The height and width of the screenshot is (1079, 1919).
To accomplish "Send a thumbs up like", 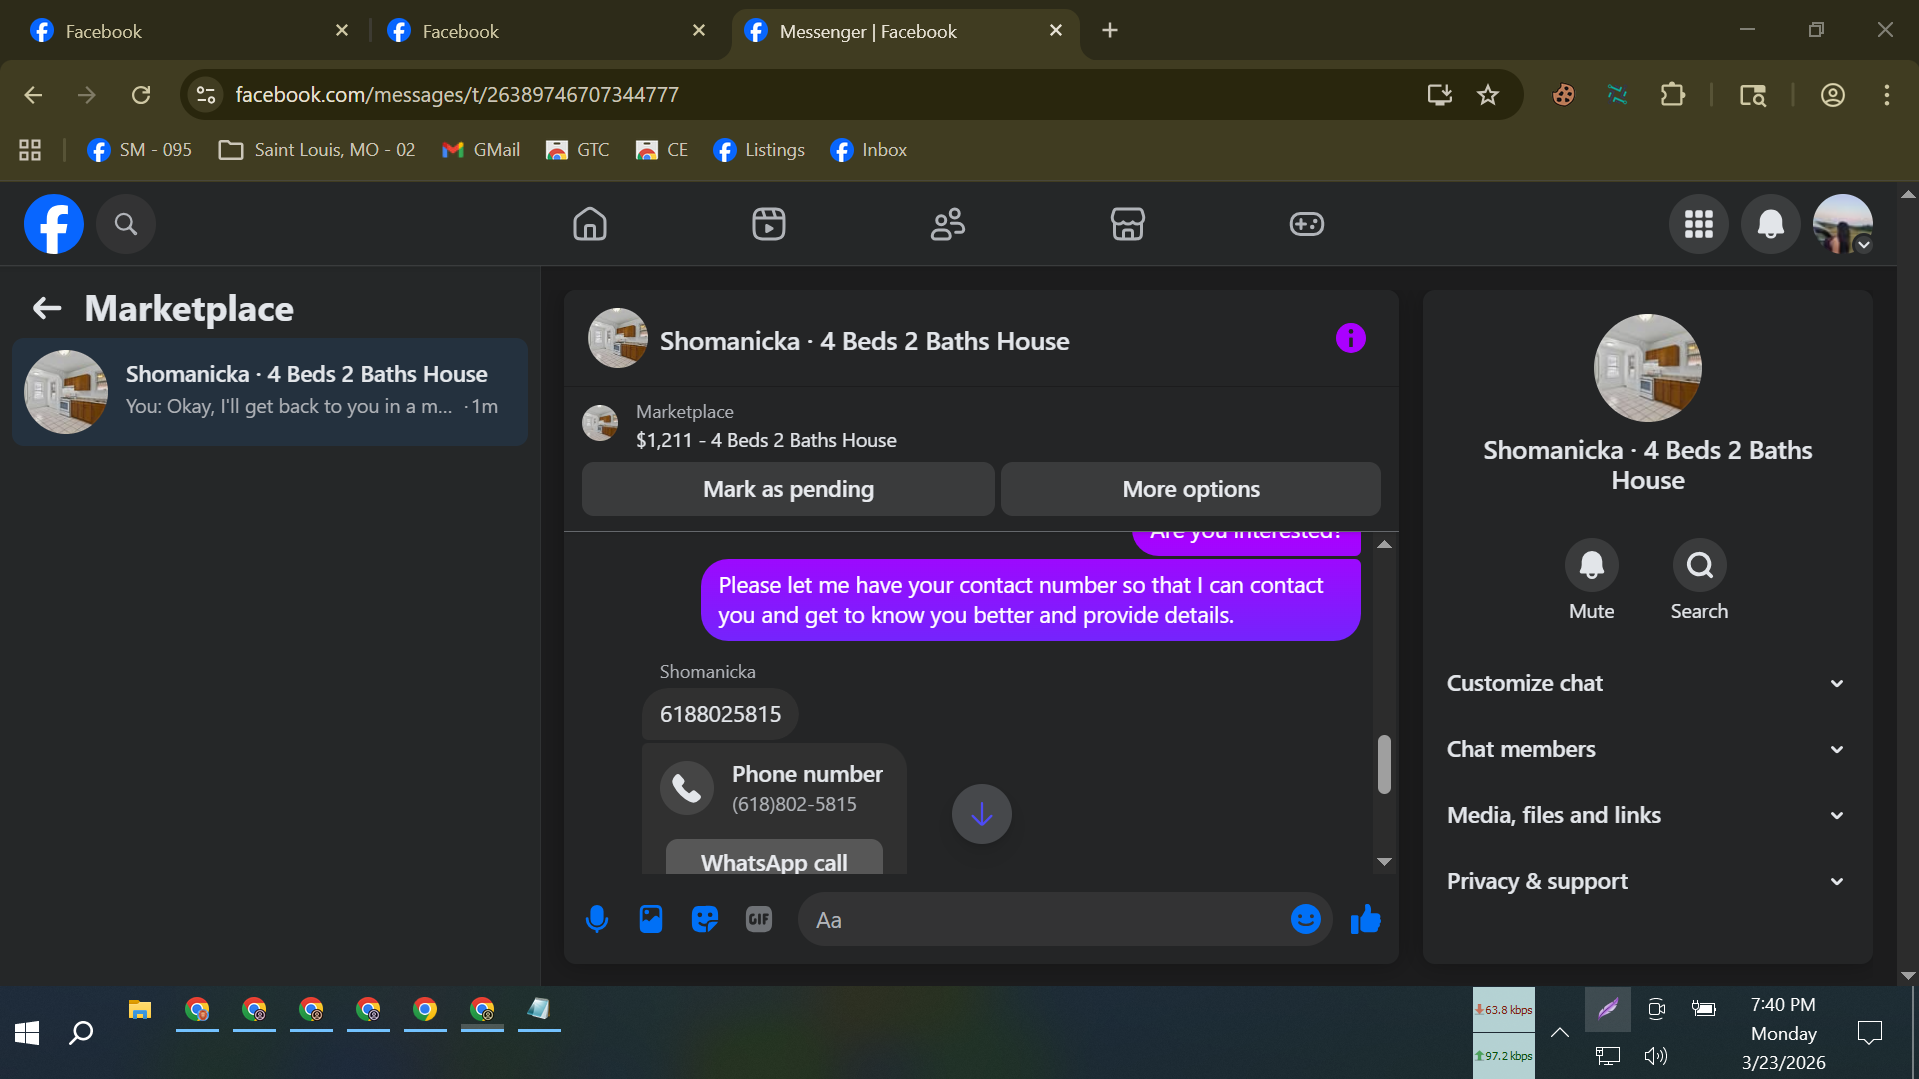I will point(1366,919).
